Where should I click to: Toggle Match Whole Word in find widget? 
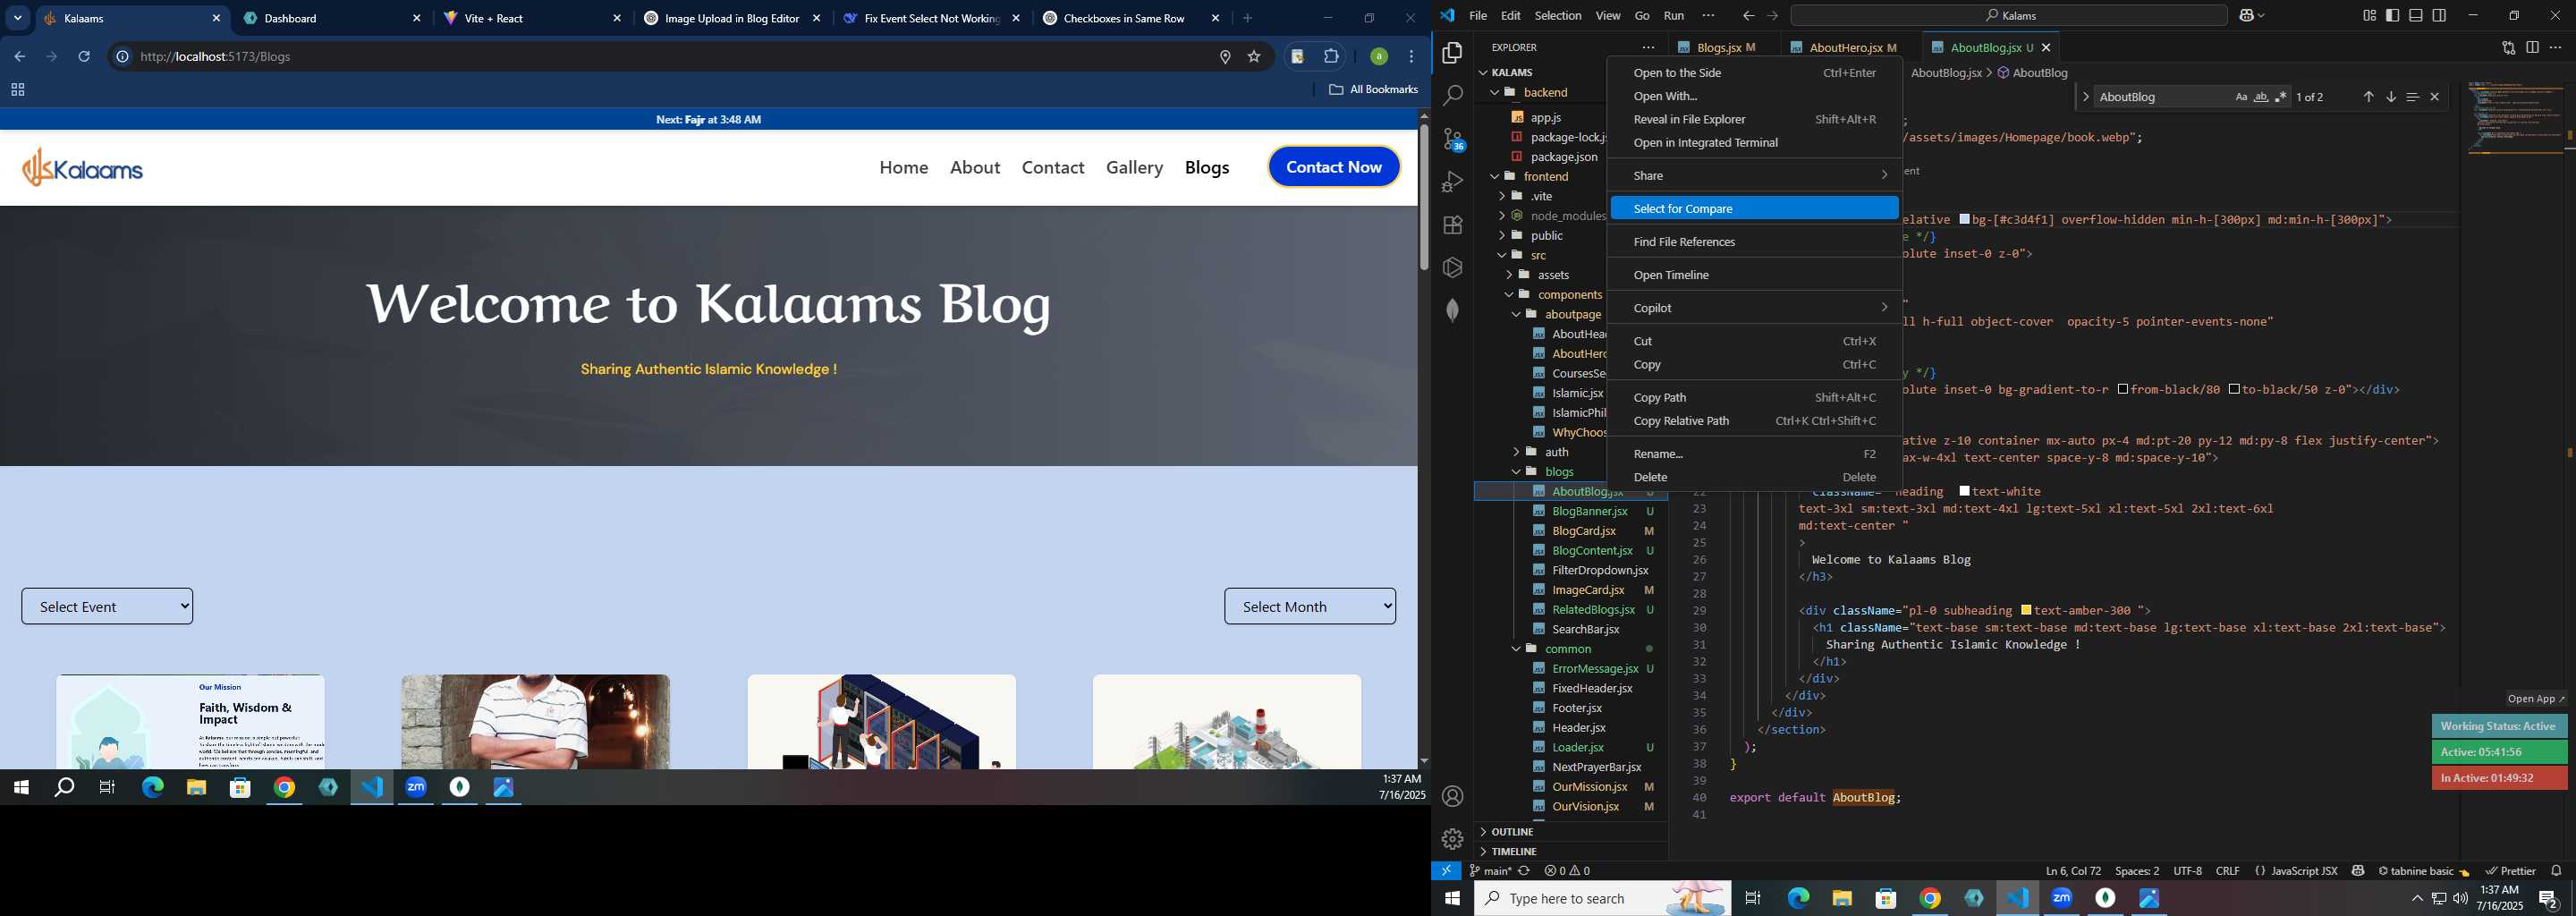click(2261, 97)
